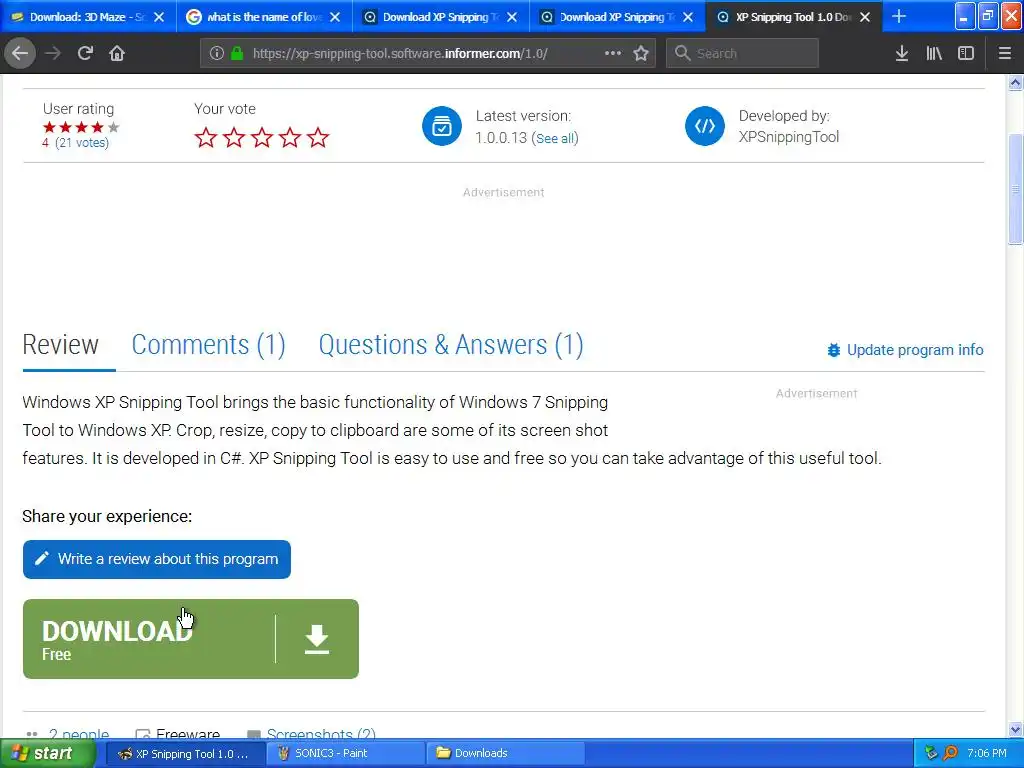Open the Firefox home page

(117, 53)
